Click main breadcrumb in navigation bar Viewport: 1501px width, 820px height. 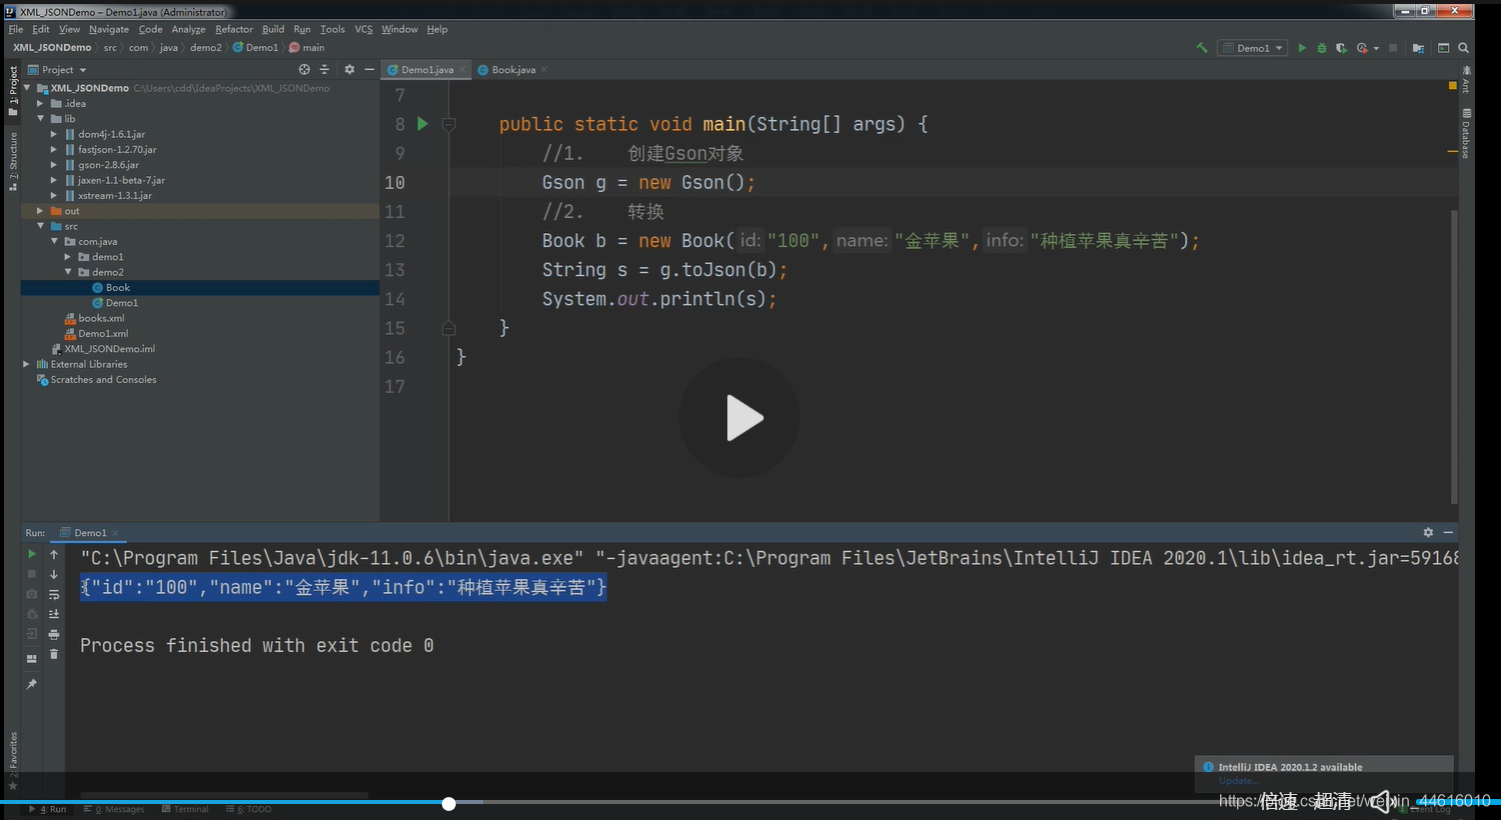coord(307,48)
